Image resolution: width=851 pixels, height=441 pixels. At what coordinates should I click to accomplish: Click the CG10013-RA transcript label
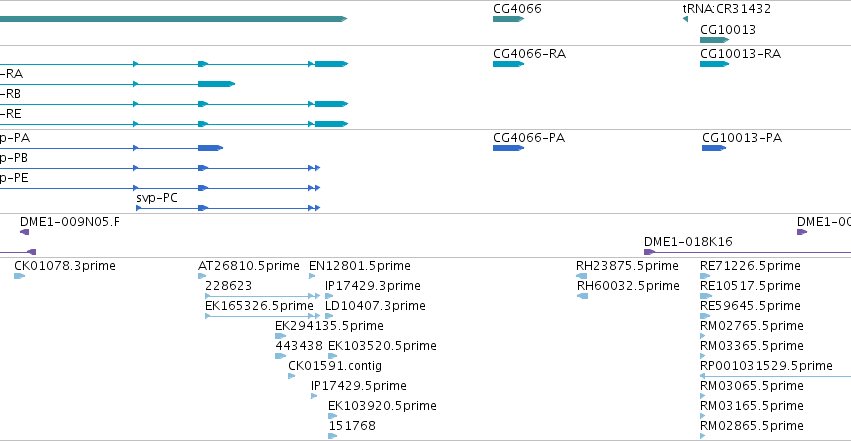pos(740,54)
